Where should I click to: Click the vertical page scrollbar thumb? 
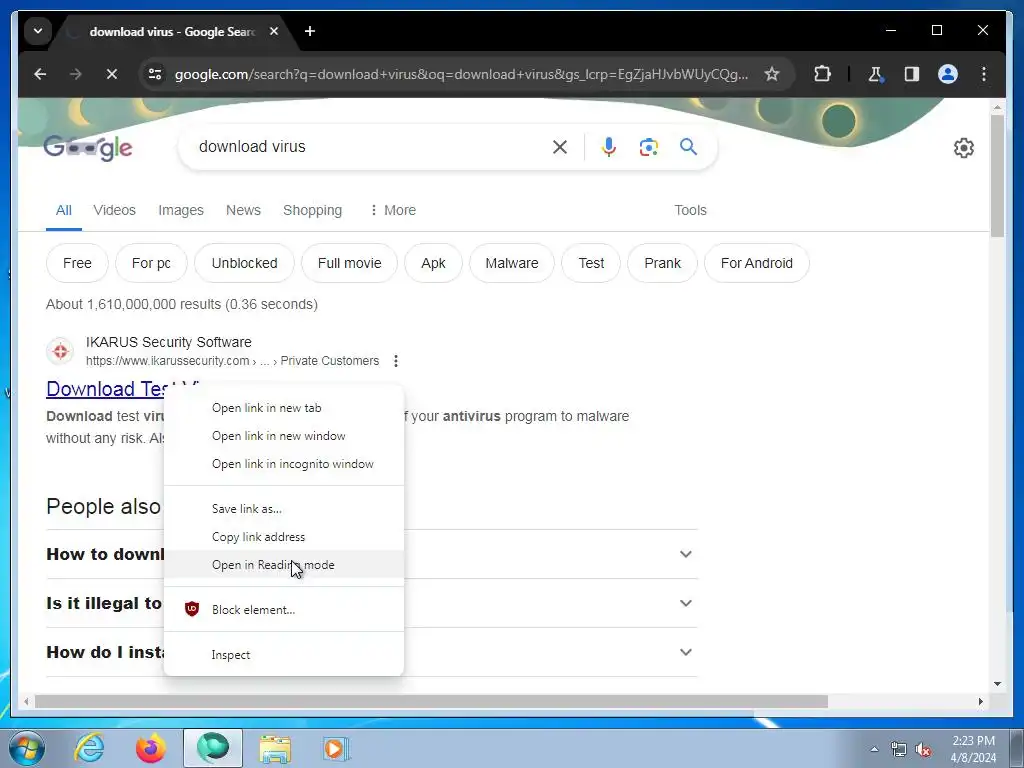point(997,175)
